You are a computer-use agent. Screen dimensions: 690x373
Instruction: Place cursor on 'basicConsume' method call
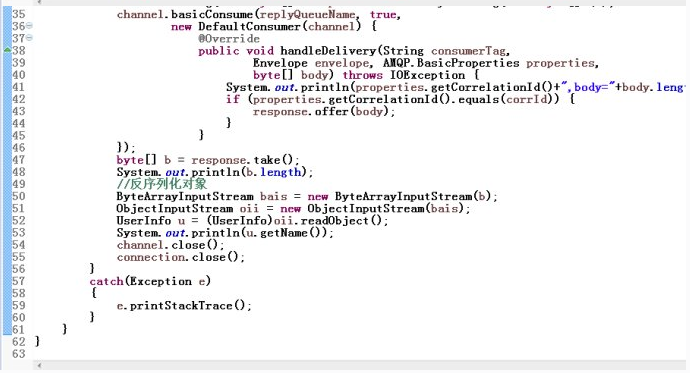pyautogui.click(x=212, y=15)
